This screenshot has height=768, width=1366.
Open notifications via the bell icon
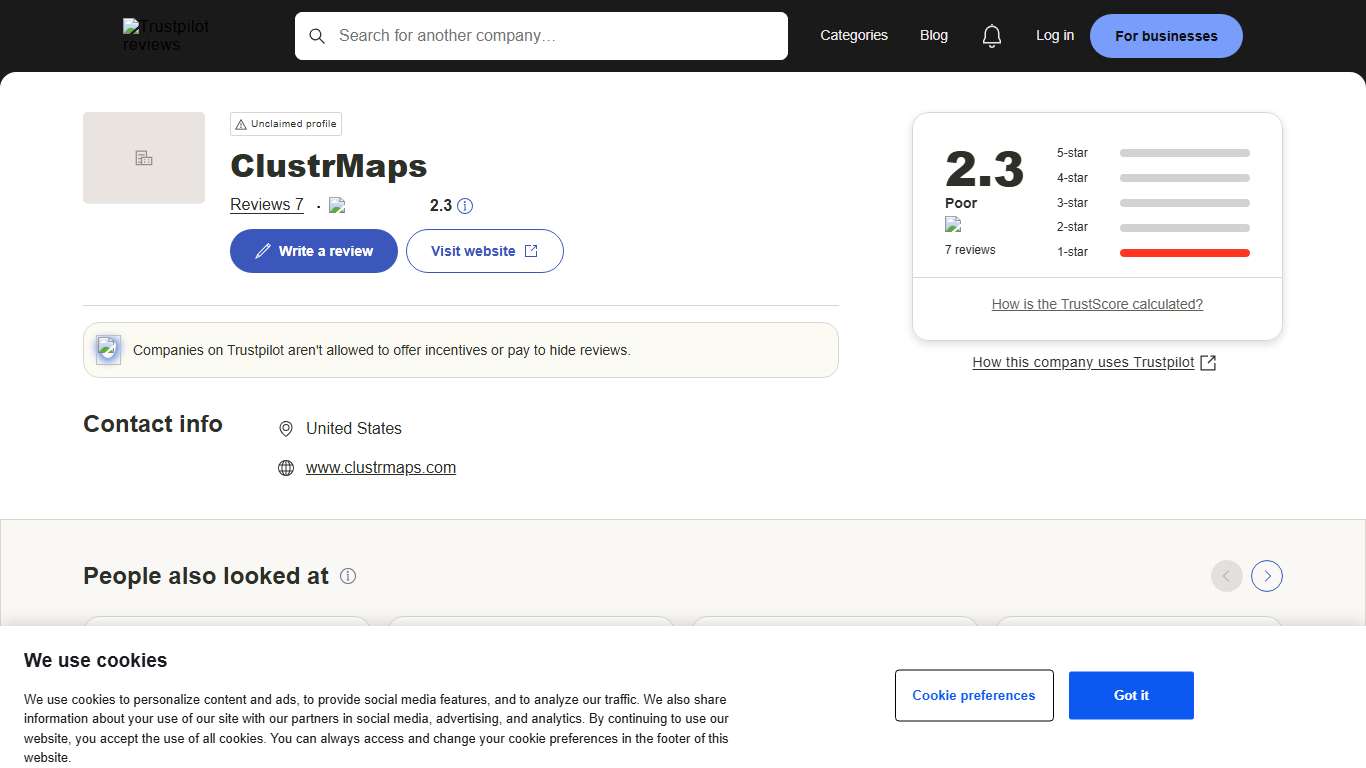(x=992, y=35)
